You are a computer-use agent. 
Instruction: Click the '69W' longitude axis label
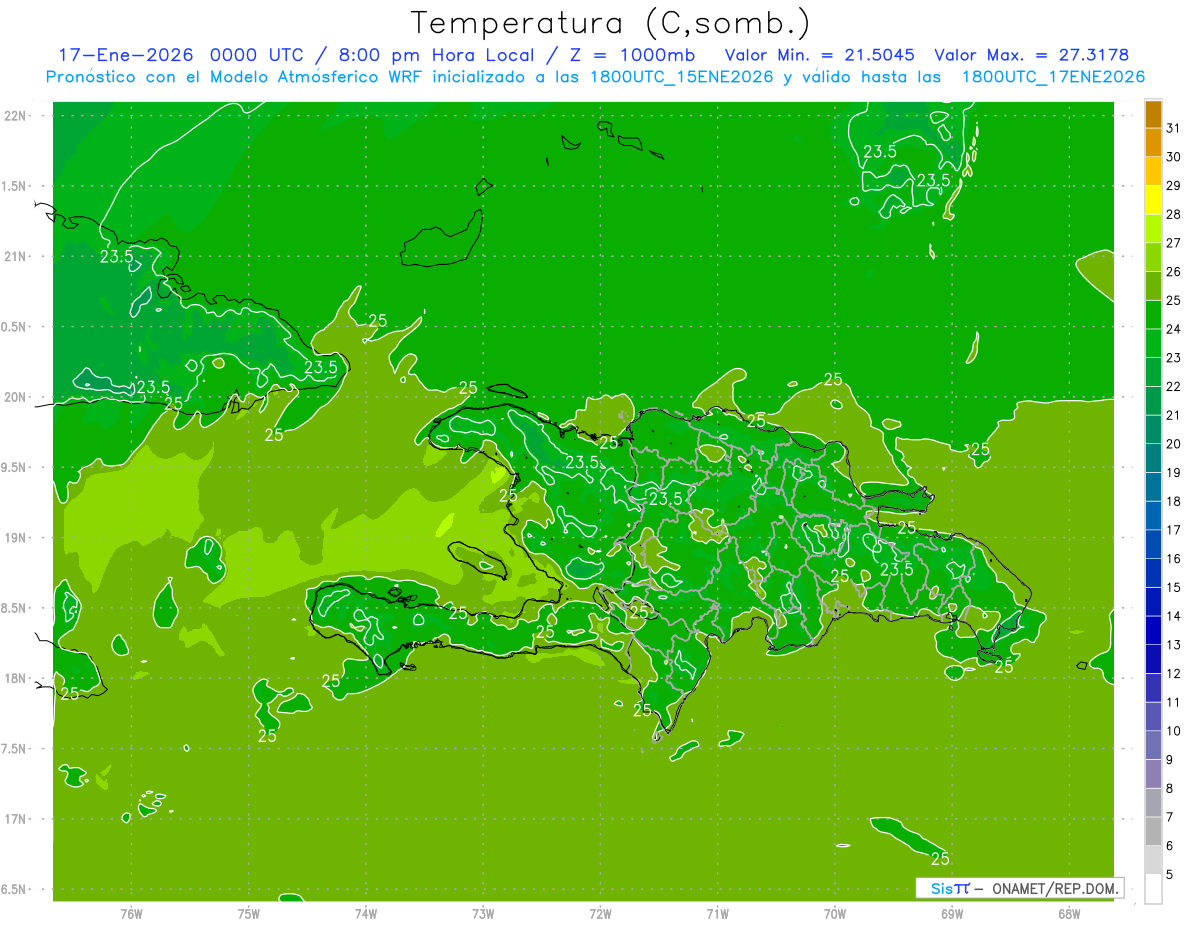pyautogui.click(x=952, y=914)
